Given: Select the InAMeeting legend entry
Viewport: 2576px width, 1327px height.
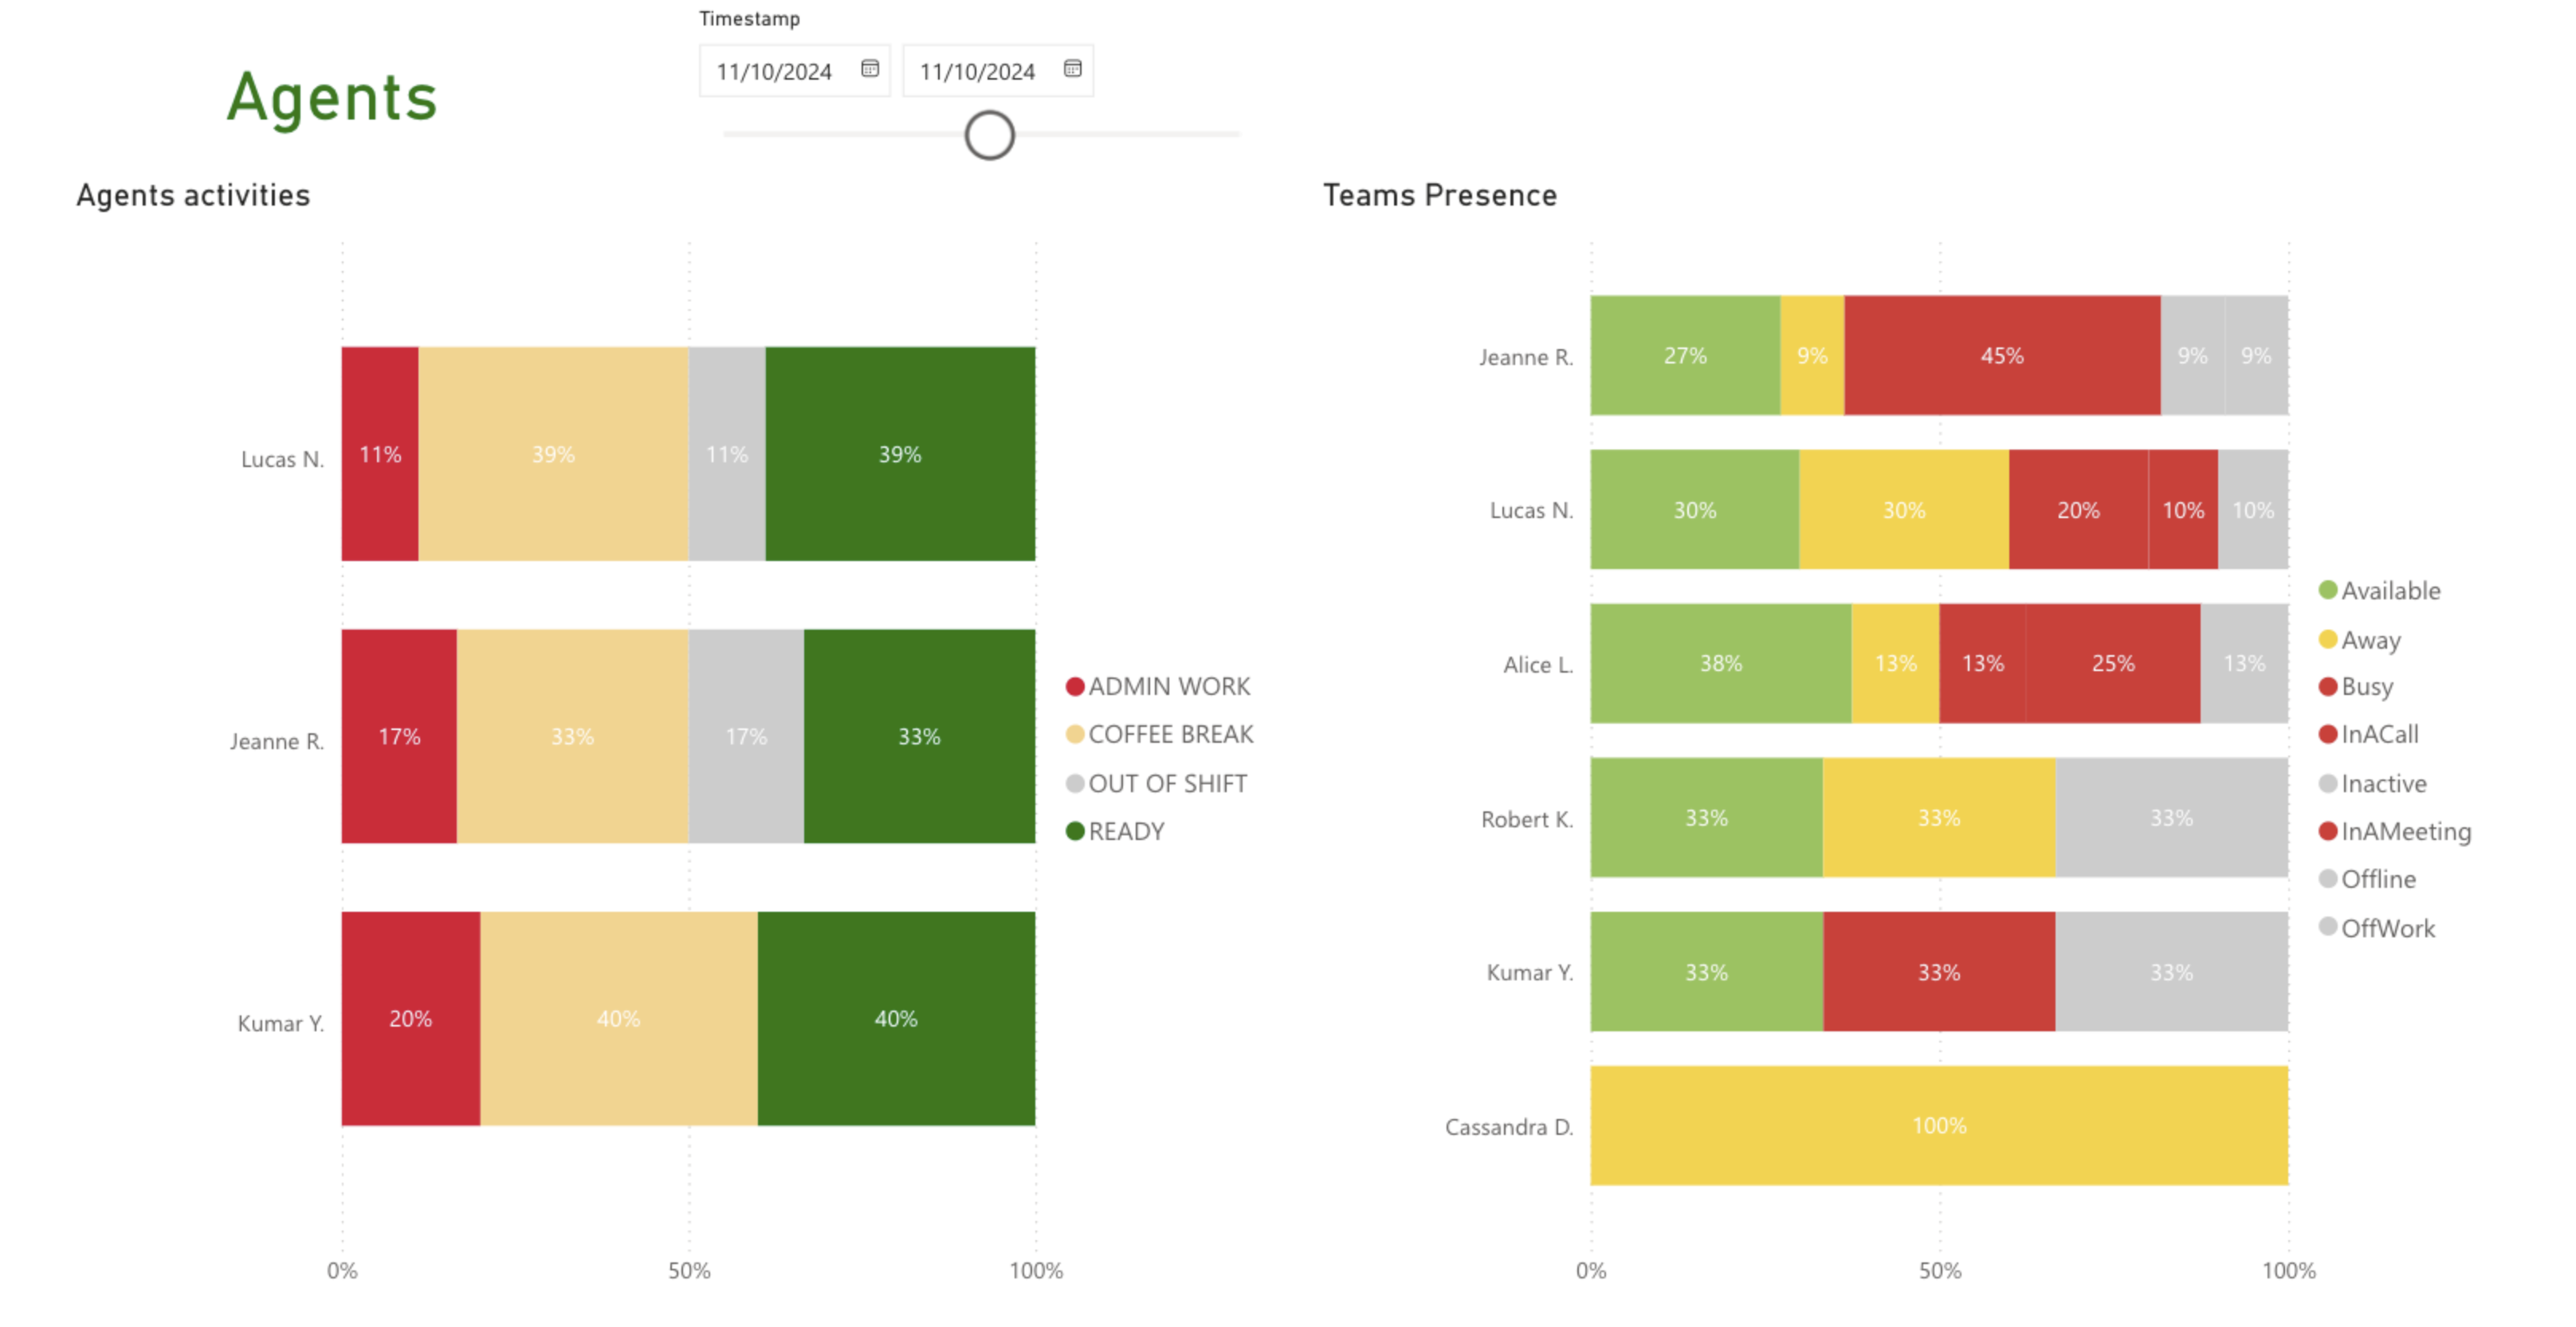Looking at the screenshot, I should point(2405,832).
